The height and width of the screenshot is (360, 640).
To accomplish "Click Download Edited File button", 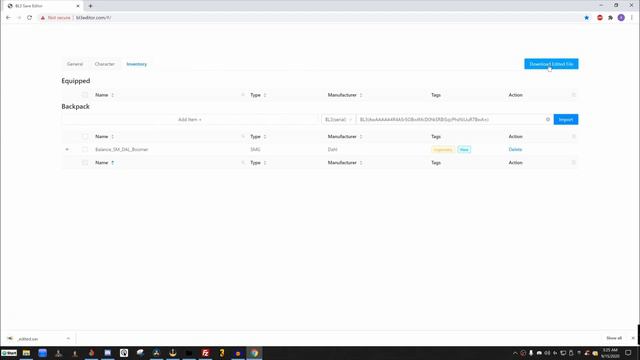I will pos(551,64).
